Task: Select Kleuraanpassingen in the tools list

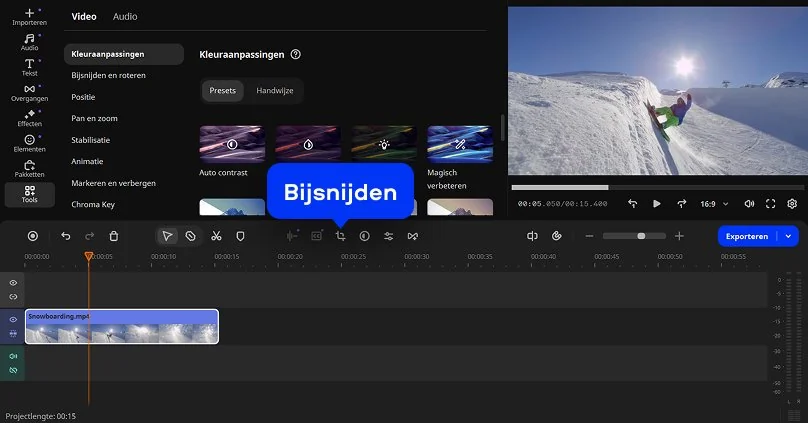Action: (x=124, y=54)
